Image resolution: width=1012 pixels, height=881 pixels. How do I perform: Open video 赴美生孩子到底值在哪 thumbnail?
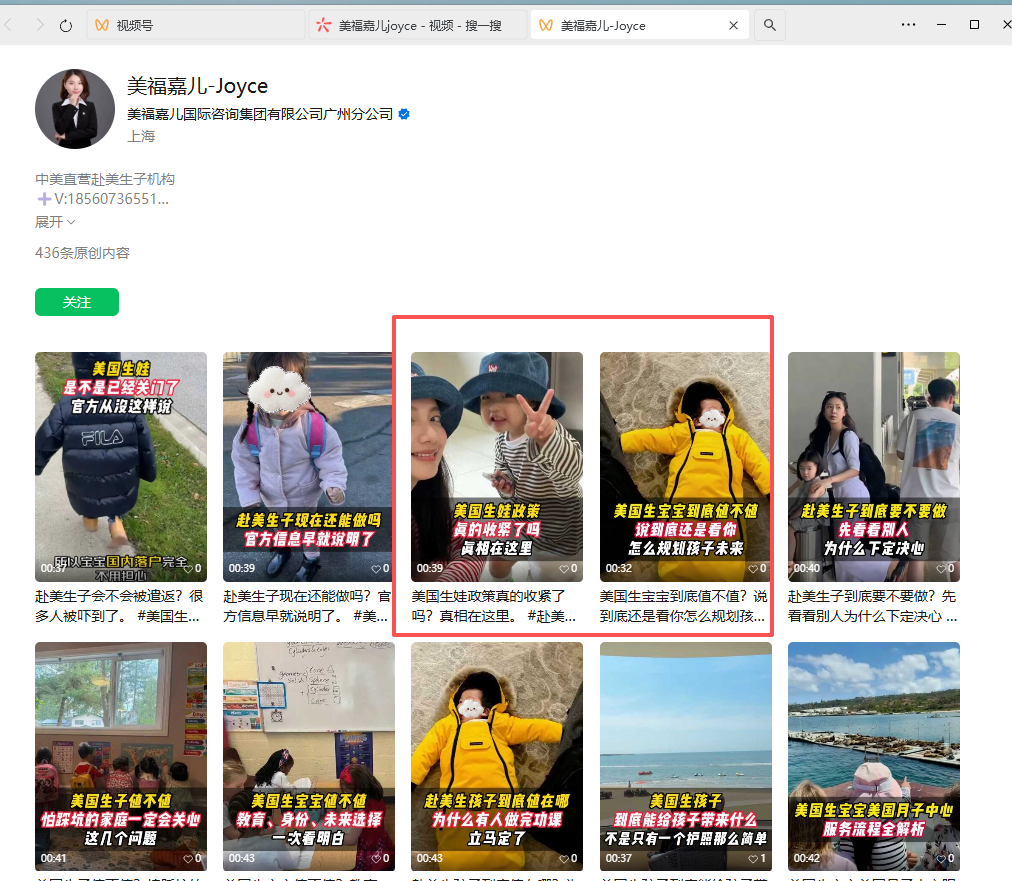(497, 756)
